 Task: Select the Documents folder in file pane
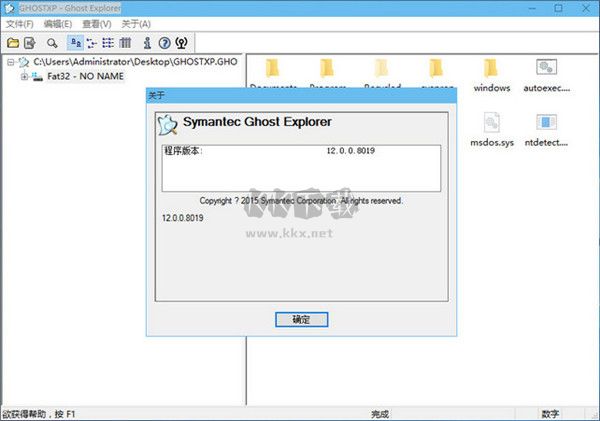(x=272, y=69)
